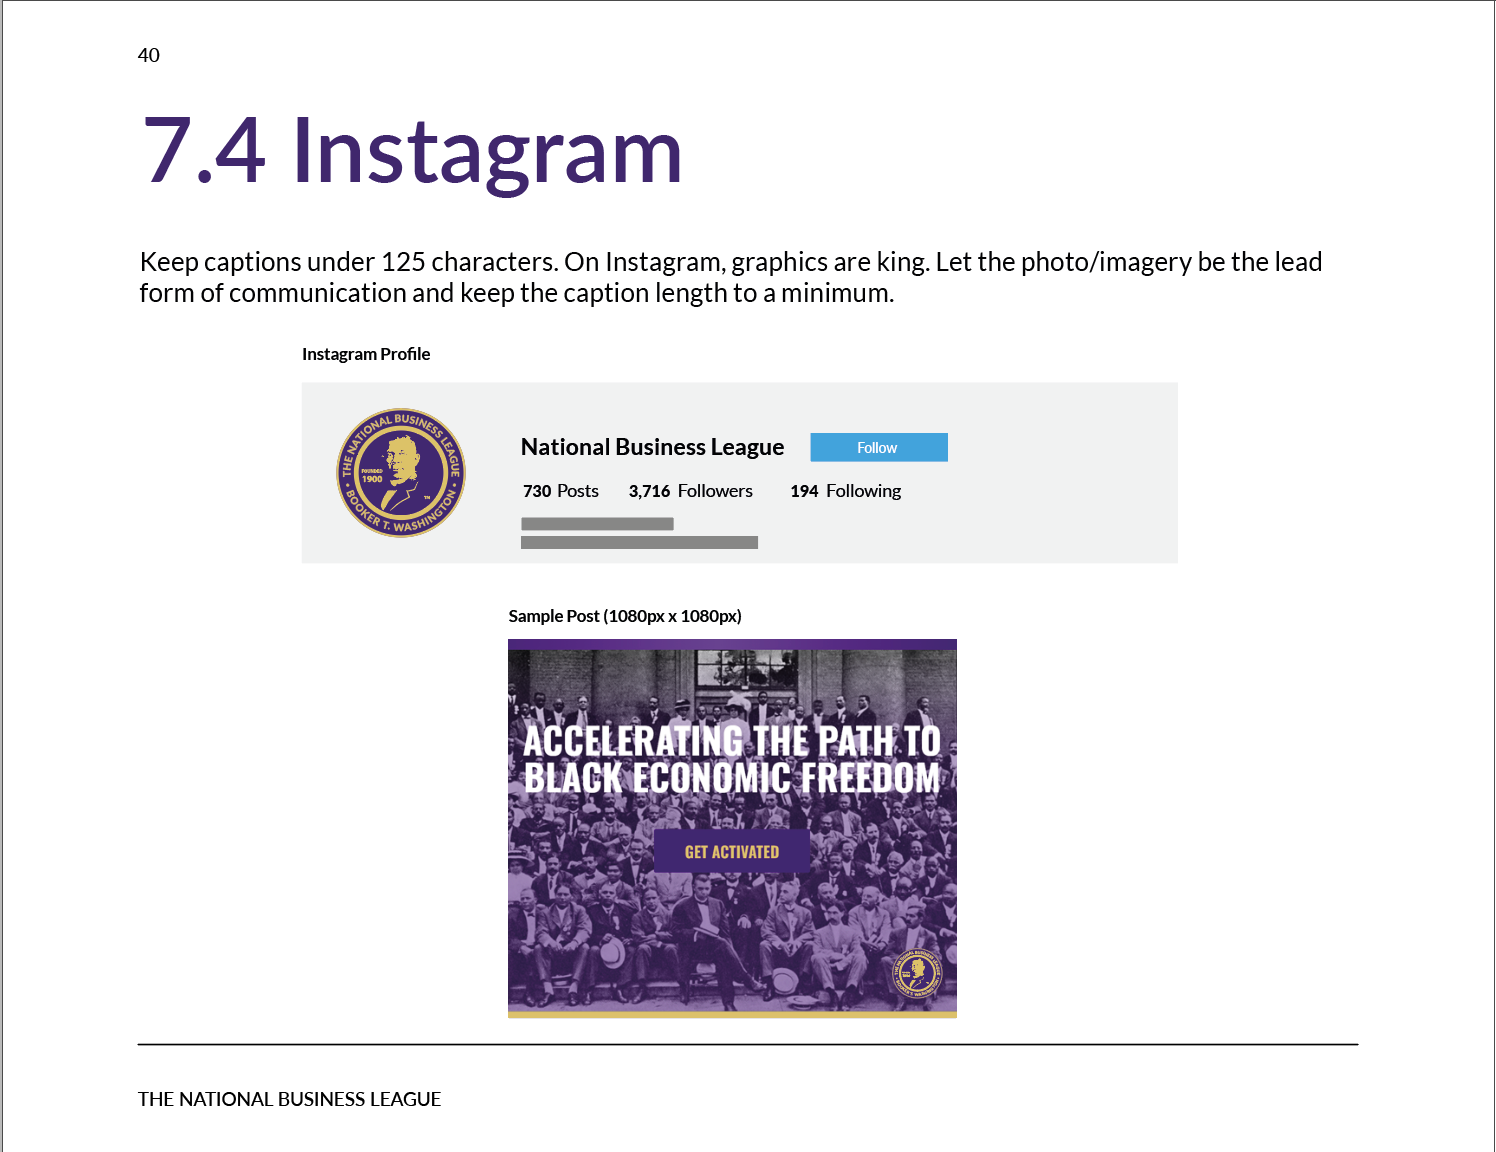Click the longer gray bio placeholder bar
Image resolution: width=1496 pixels, height=1152 pixels.
(639, 543)
